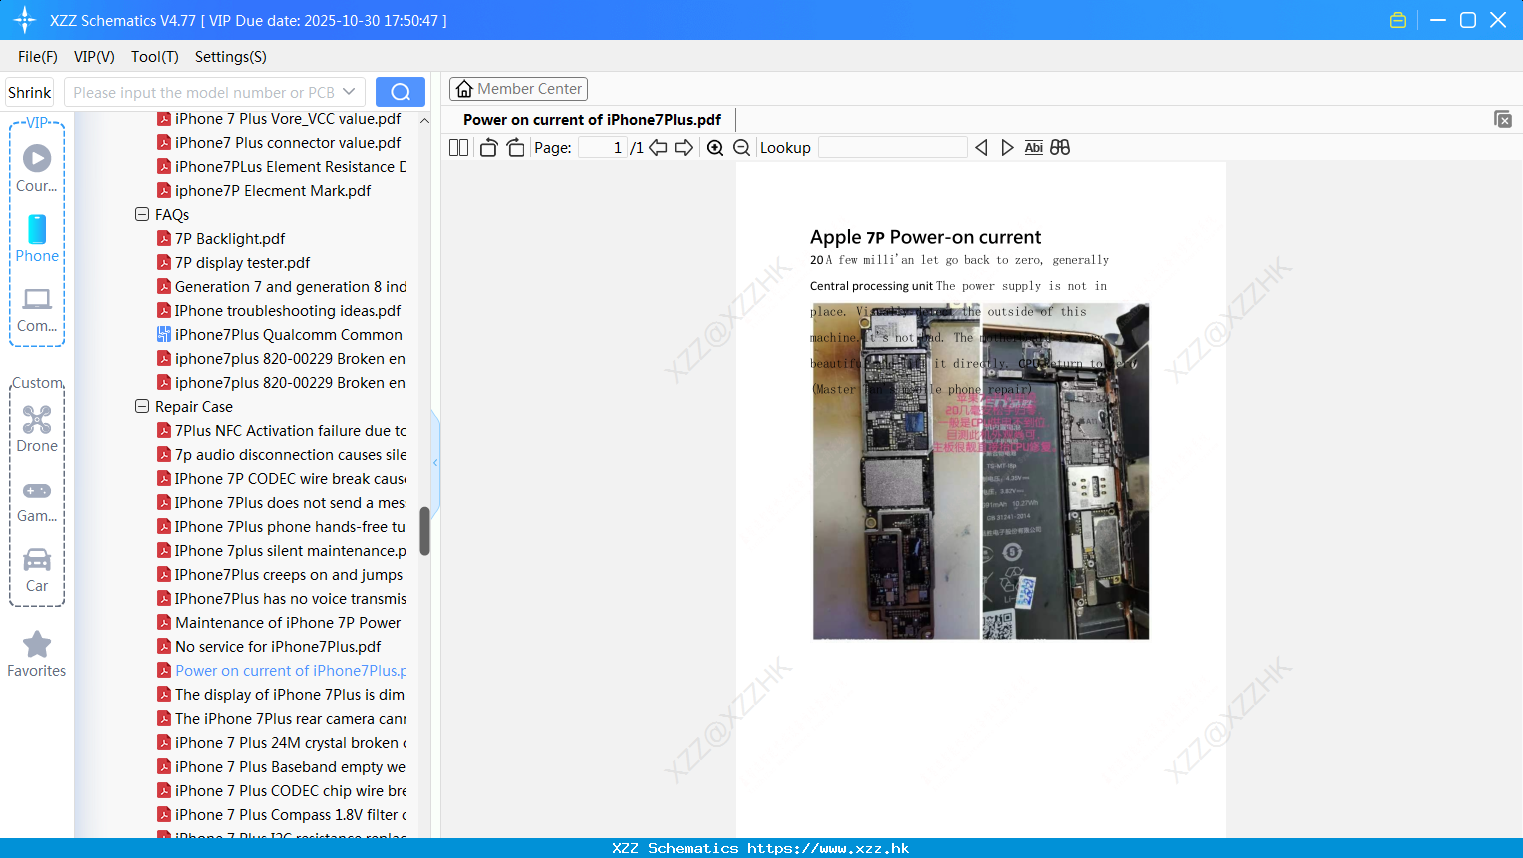Screen dimensions: 1523x858
Task: Open IPhone troubleshooting ideas.pdf
Action: (x=288, y=310)
